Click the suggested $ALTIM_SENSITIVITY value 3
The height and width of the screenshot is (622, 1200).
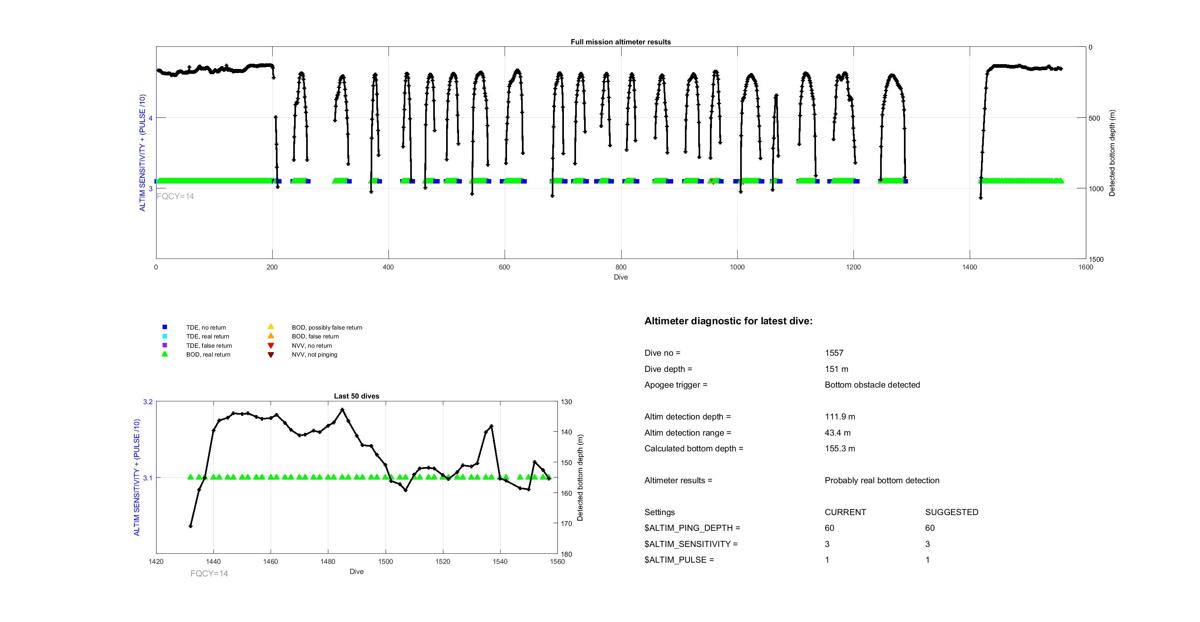[x=929, y=544]
